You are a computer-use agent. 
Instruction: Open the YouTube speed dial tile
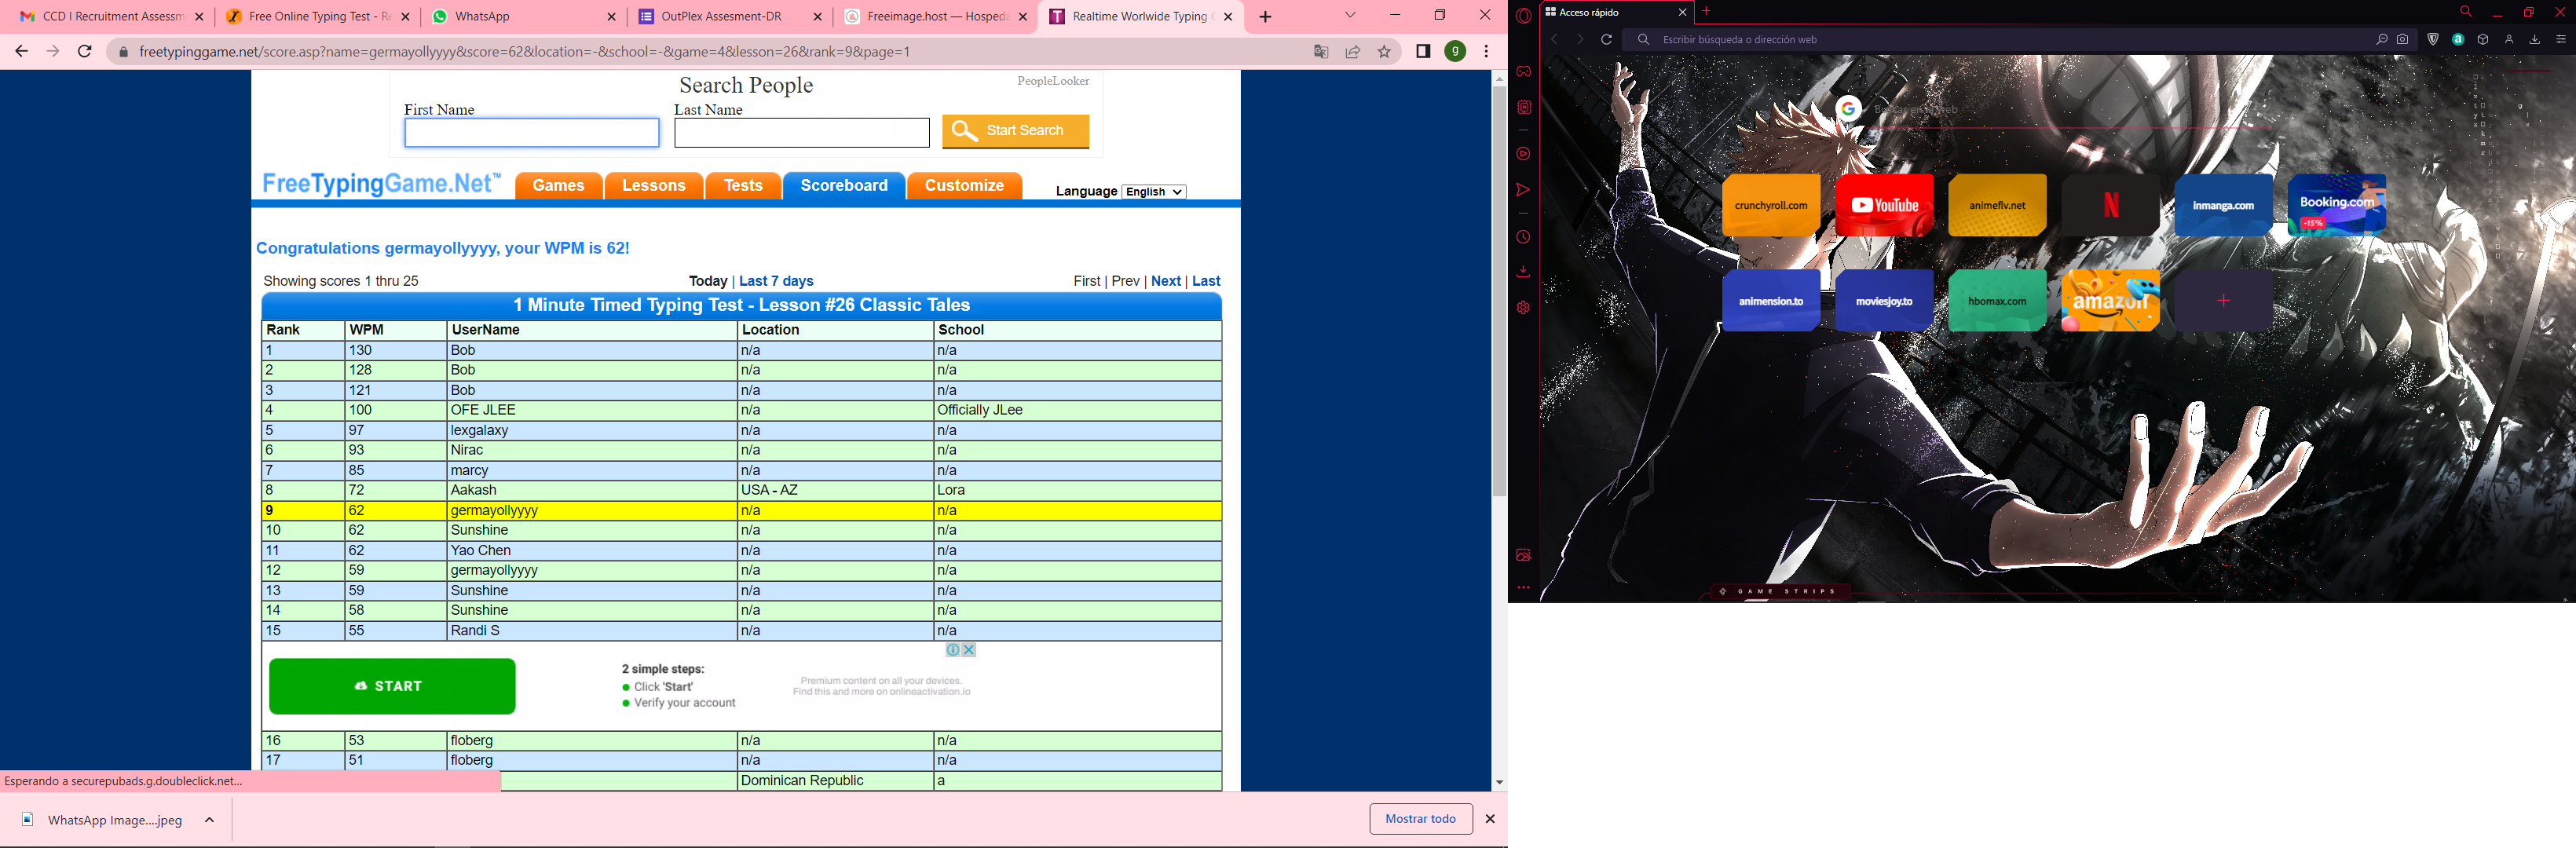click(1883, 205)
